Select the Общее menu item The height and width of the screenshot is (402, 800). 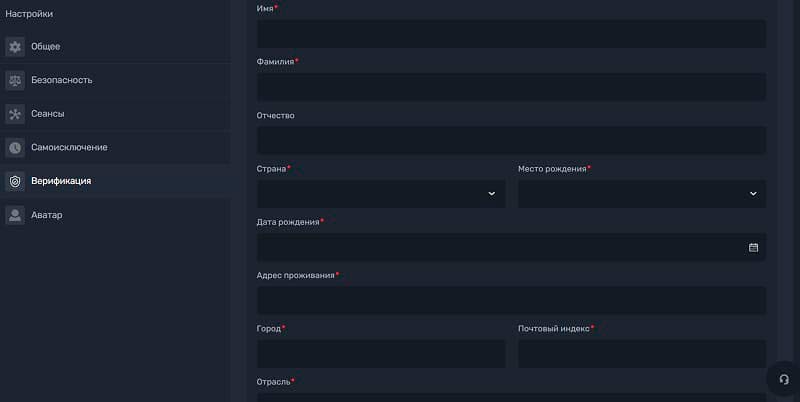point(45,47)
